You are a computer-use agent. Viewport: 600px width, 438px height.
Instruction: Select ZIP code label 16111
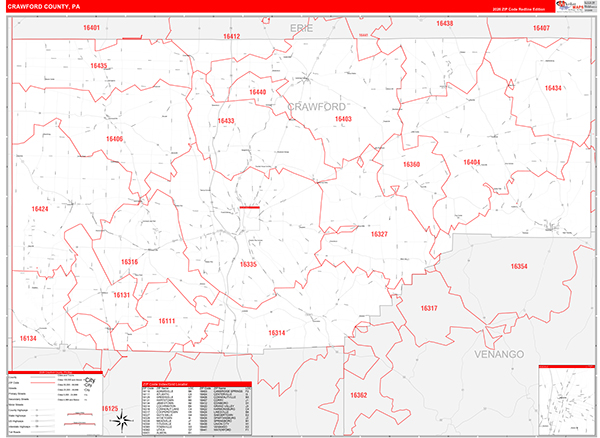click(x=167, y=321)
